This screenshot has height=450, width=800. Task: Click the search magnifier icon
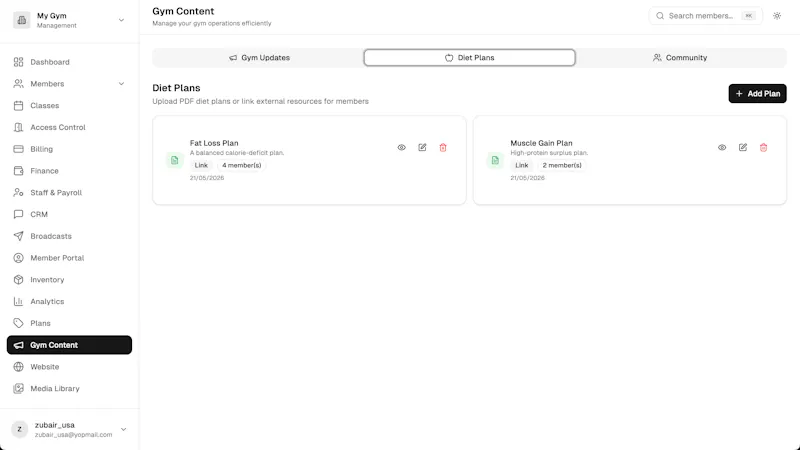(660, 16)
